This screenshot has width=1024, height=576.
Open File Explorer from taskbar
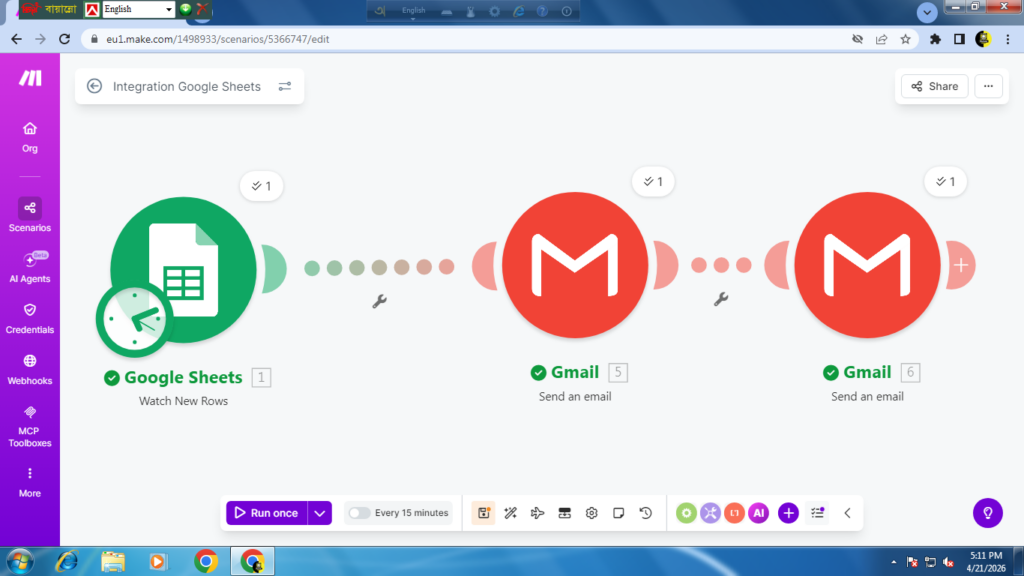pos(113,562)
